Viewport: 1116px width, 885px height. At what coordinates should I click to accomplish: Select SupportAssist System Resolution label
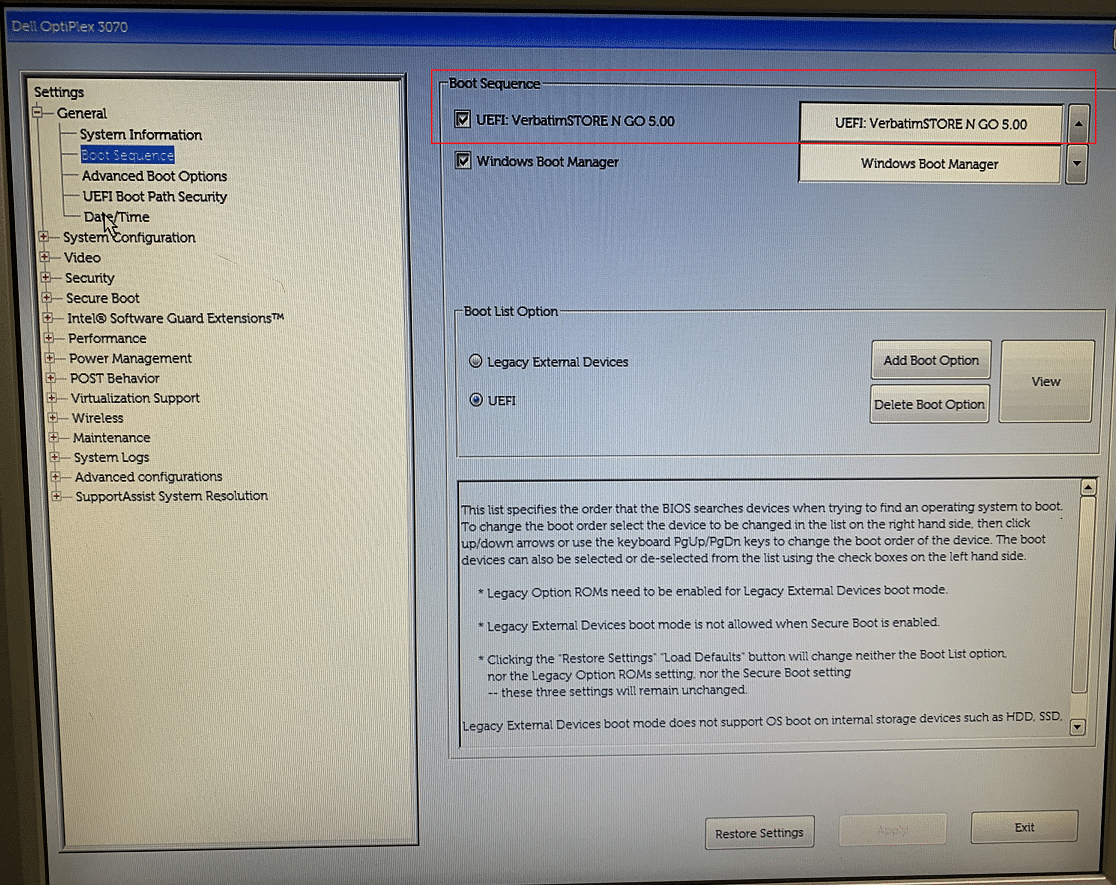(x=172, y=496)
